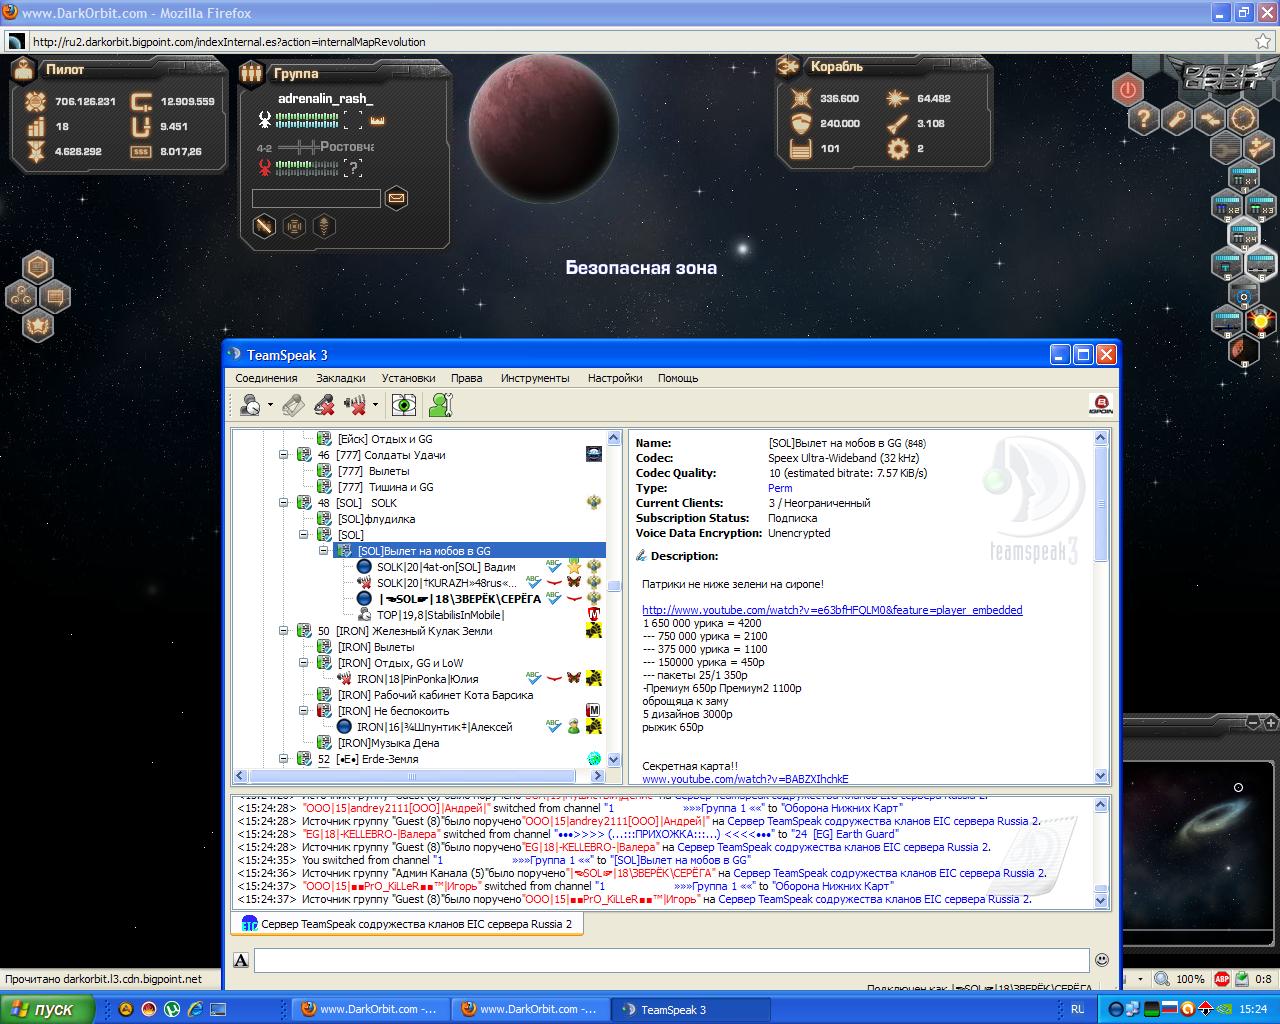
Task: Toggle the block group invitations icon
Action: pos(264,227)
